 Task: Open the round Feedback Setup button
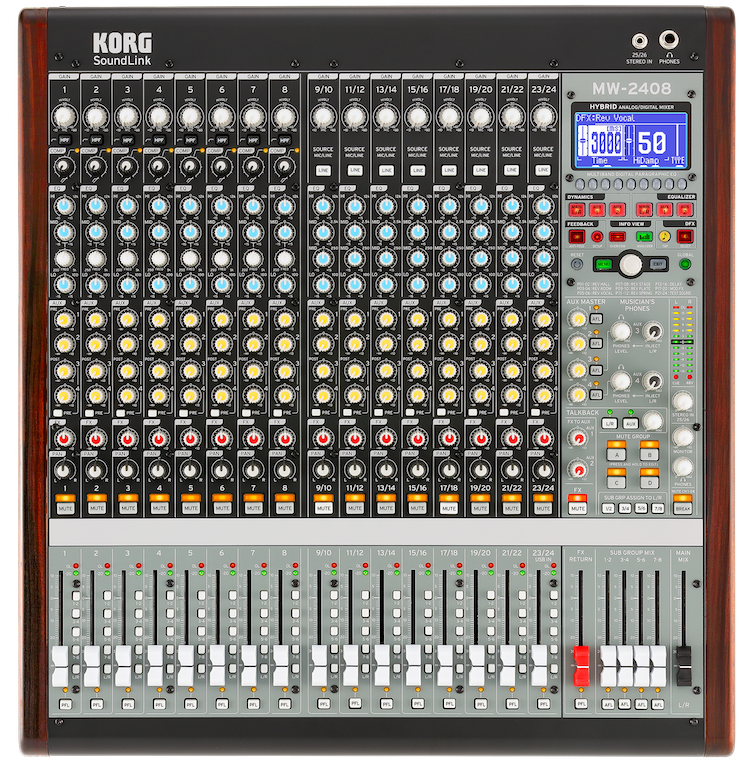tap(597, 237)
